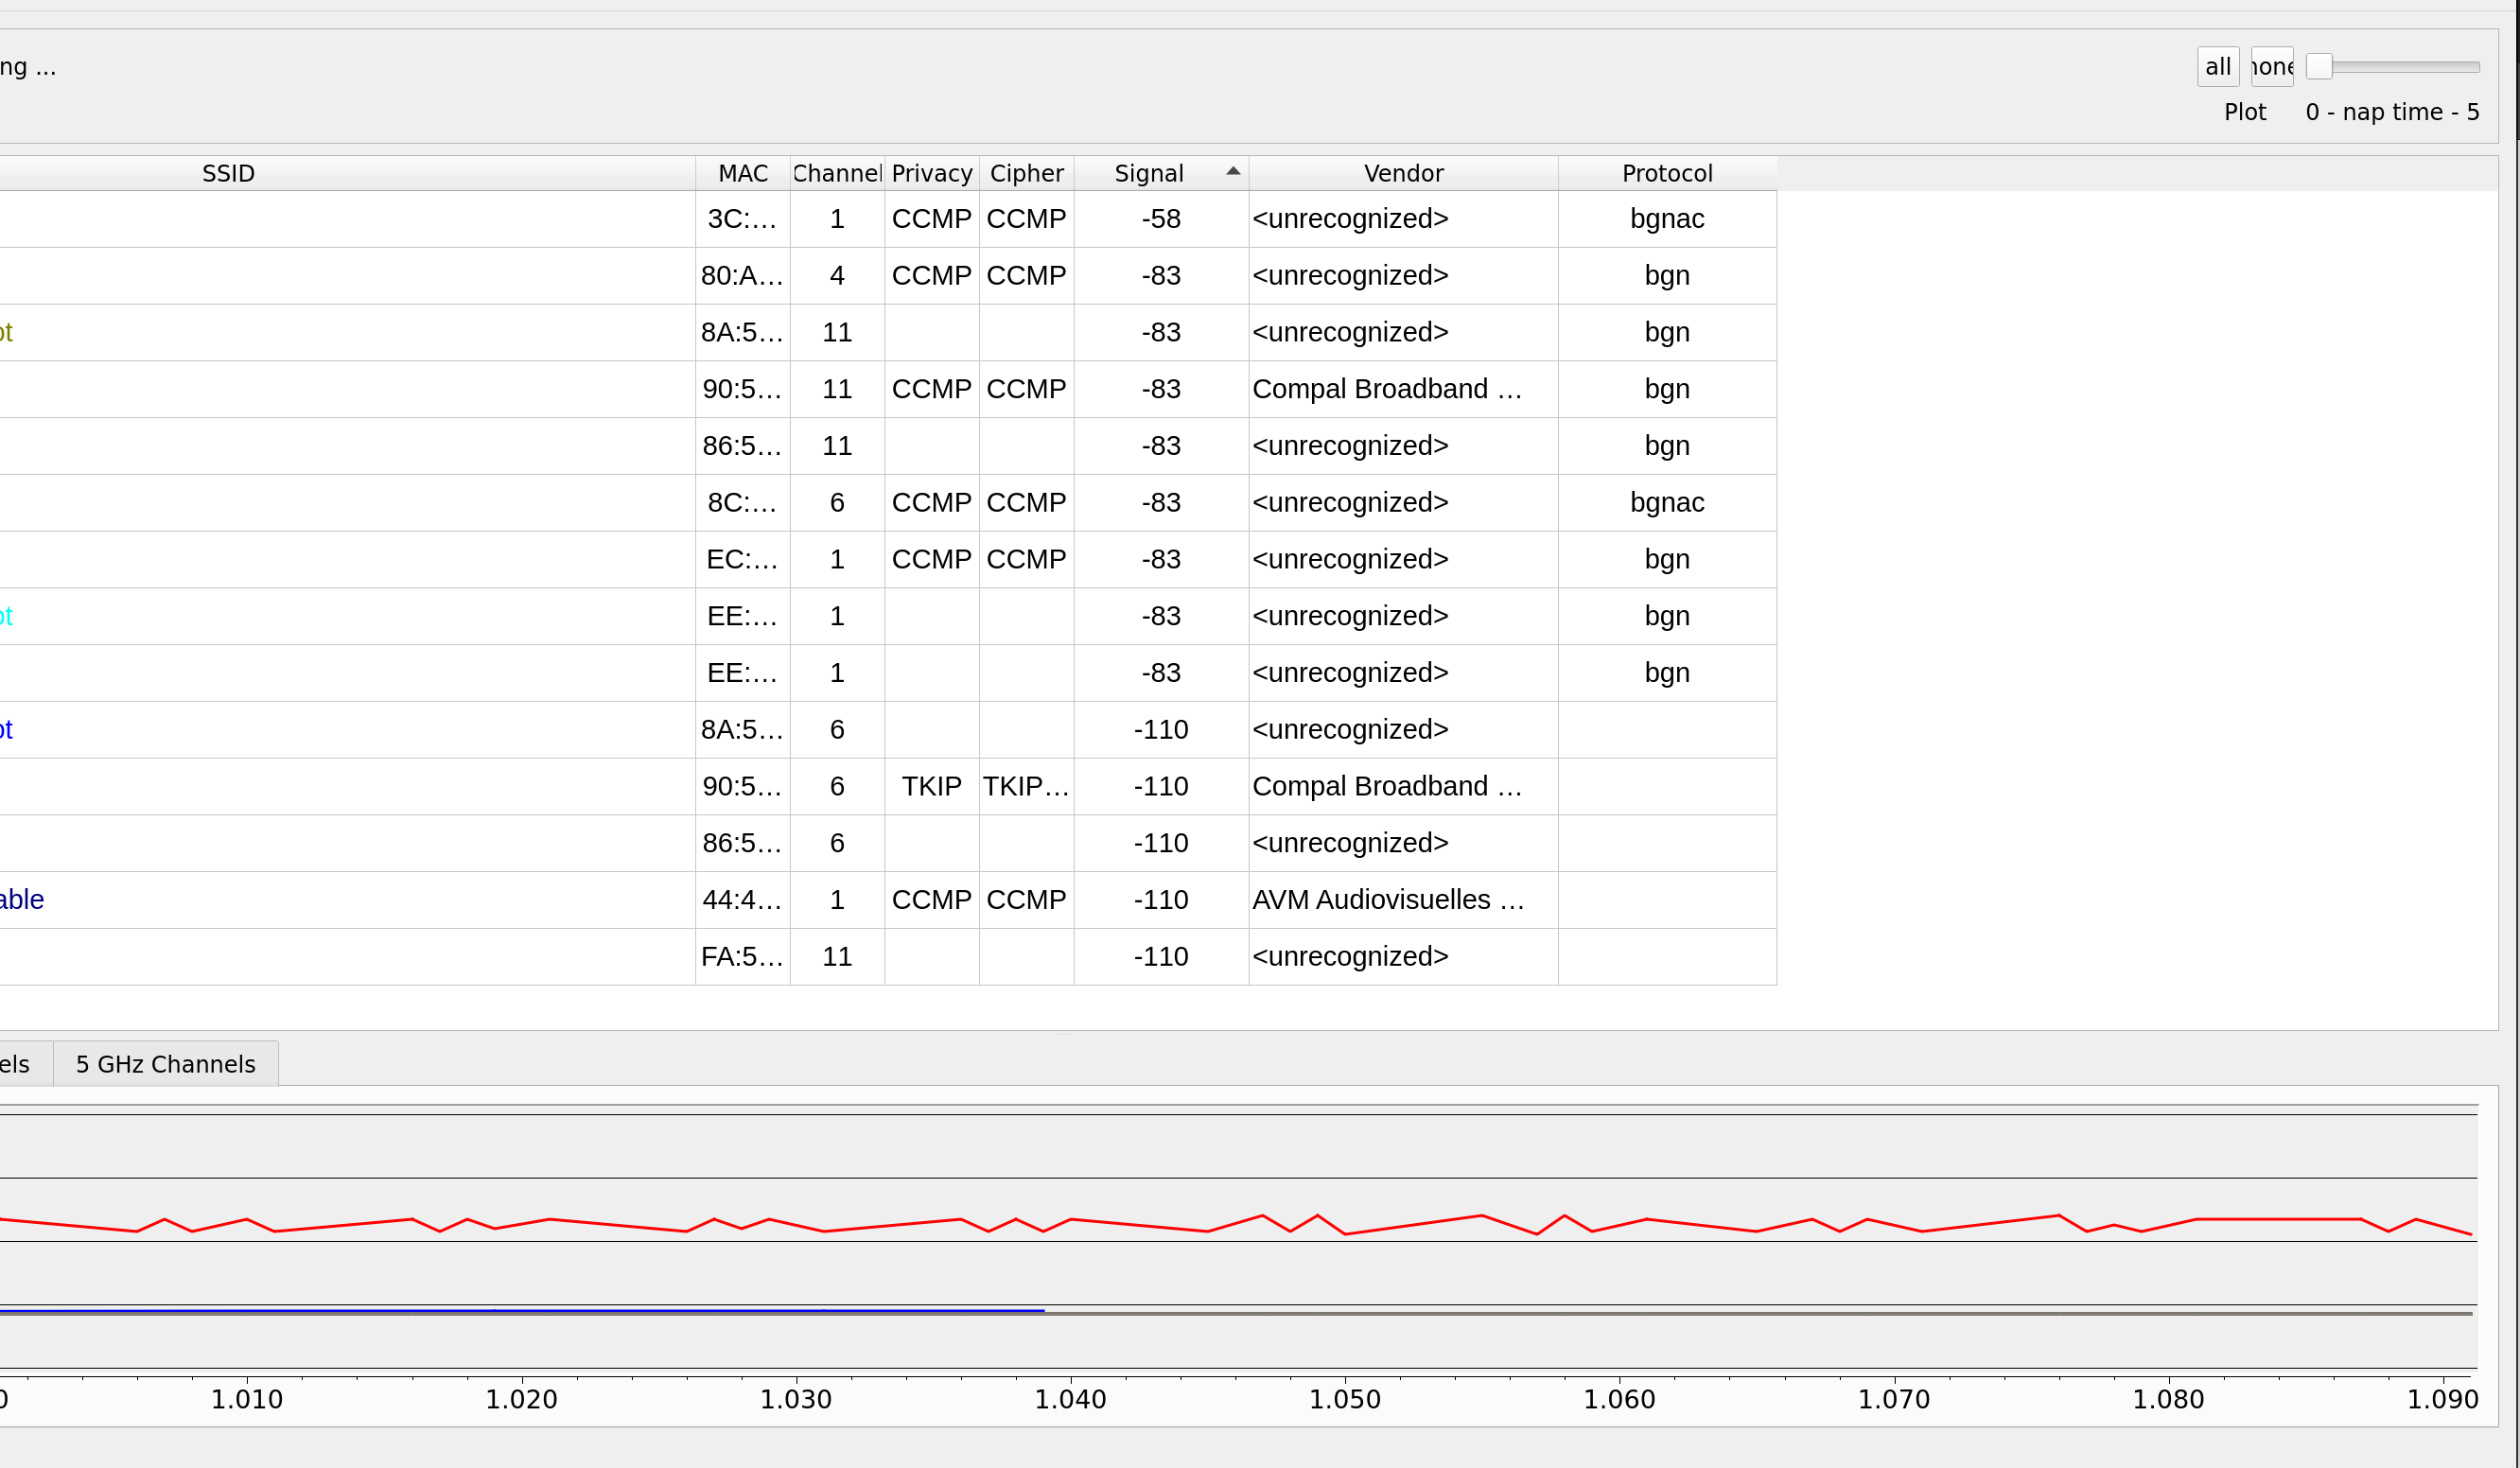Click the 1.050 mark on the time axis
Viewport: 2520px width, 1468px height.
tap(1344, 1398)
